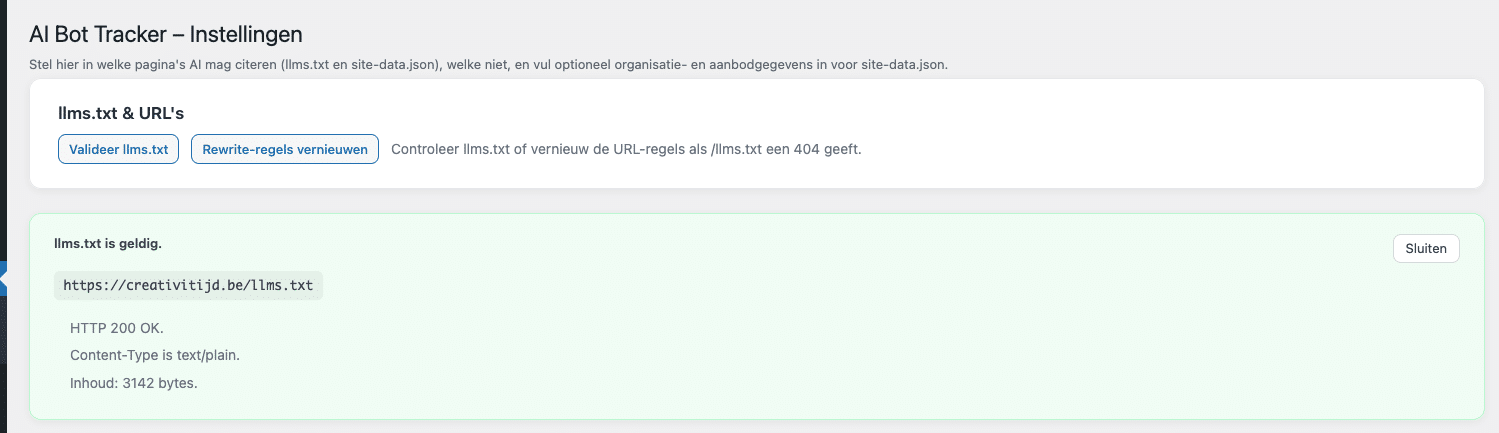Click the Valideer llms.txt button

(x=118, y=150)
